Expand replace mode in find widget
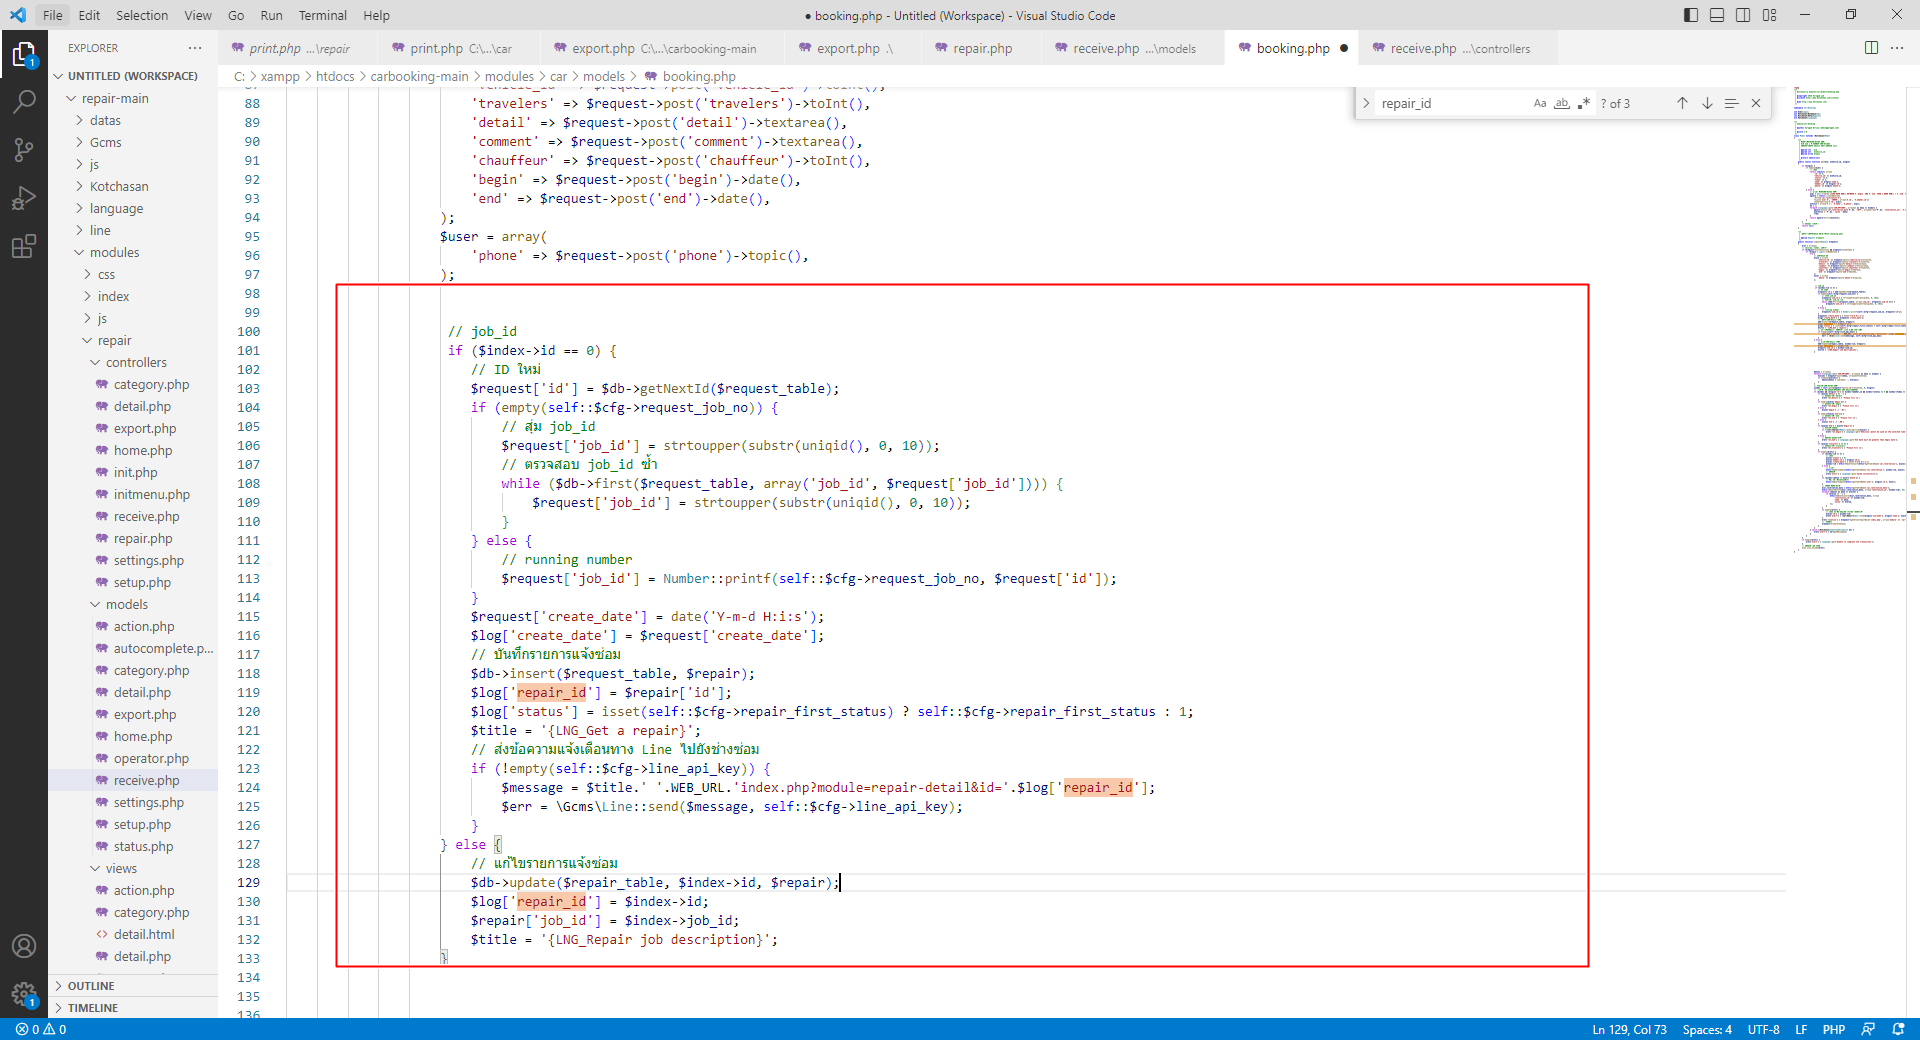 click(x=1366, y=103)
